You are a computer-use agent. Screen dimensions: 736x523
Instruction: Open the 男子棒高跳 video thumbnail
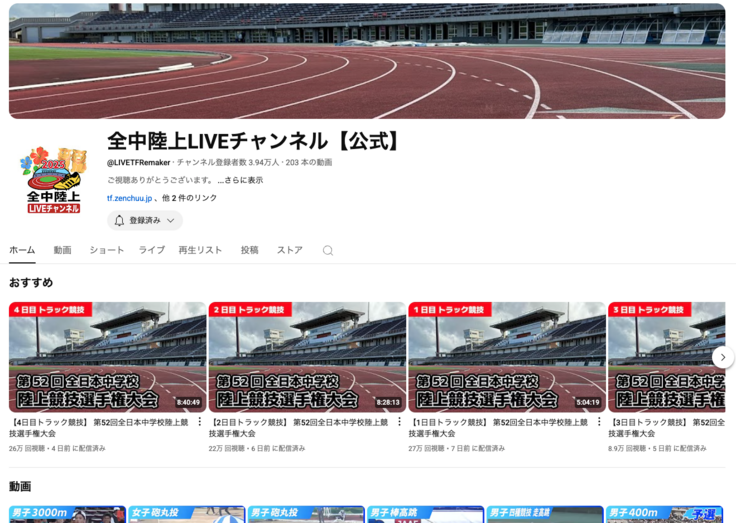[426, 515]
